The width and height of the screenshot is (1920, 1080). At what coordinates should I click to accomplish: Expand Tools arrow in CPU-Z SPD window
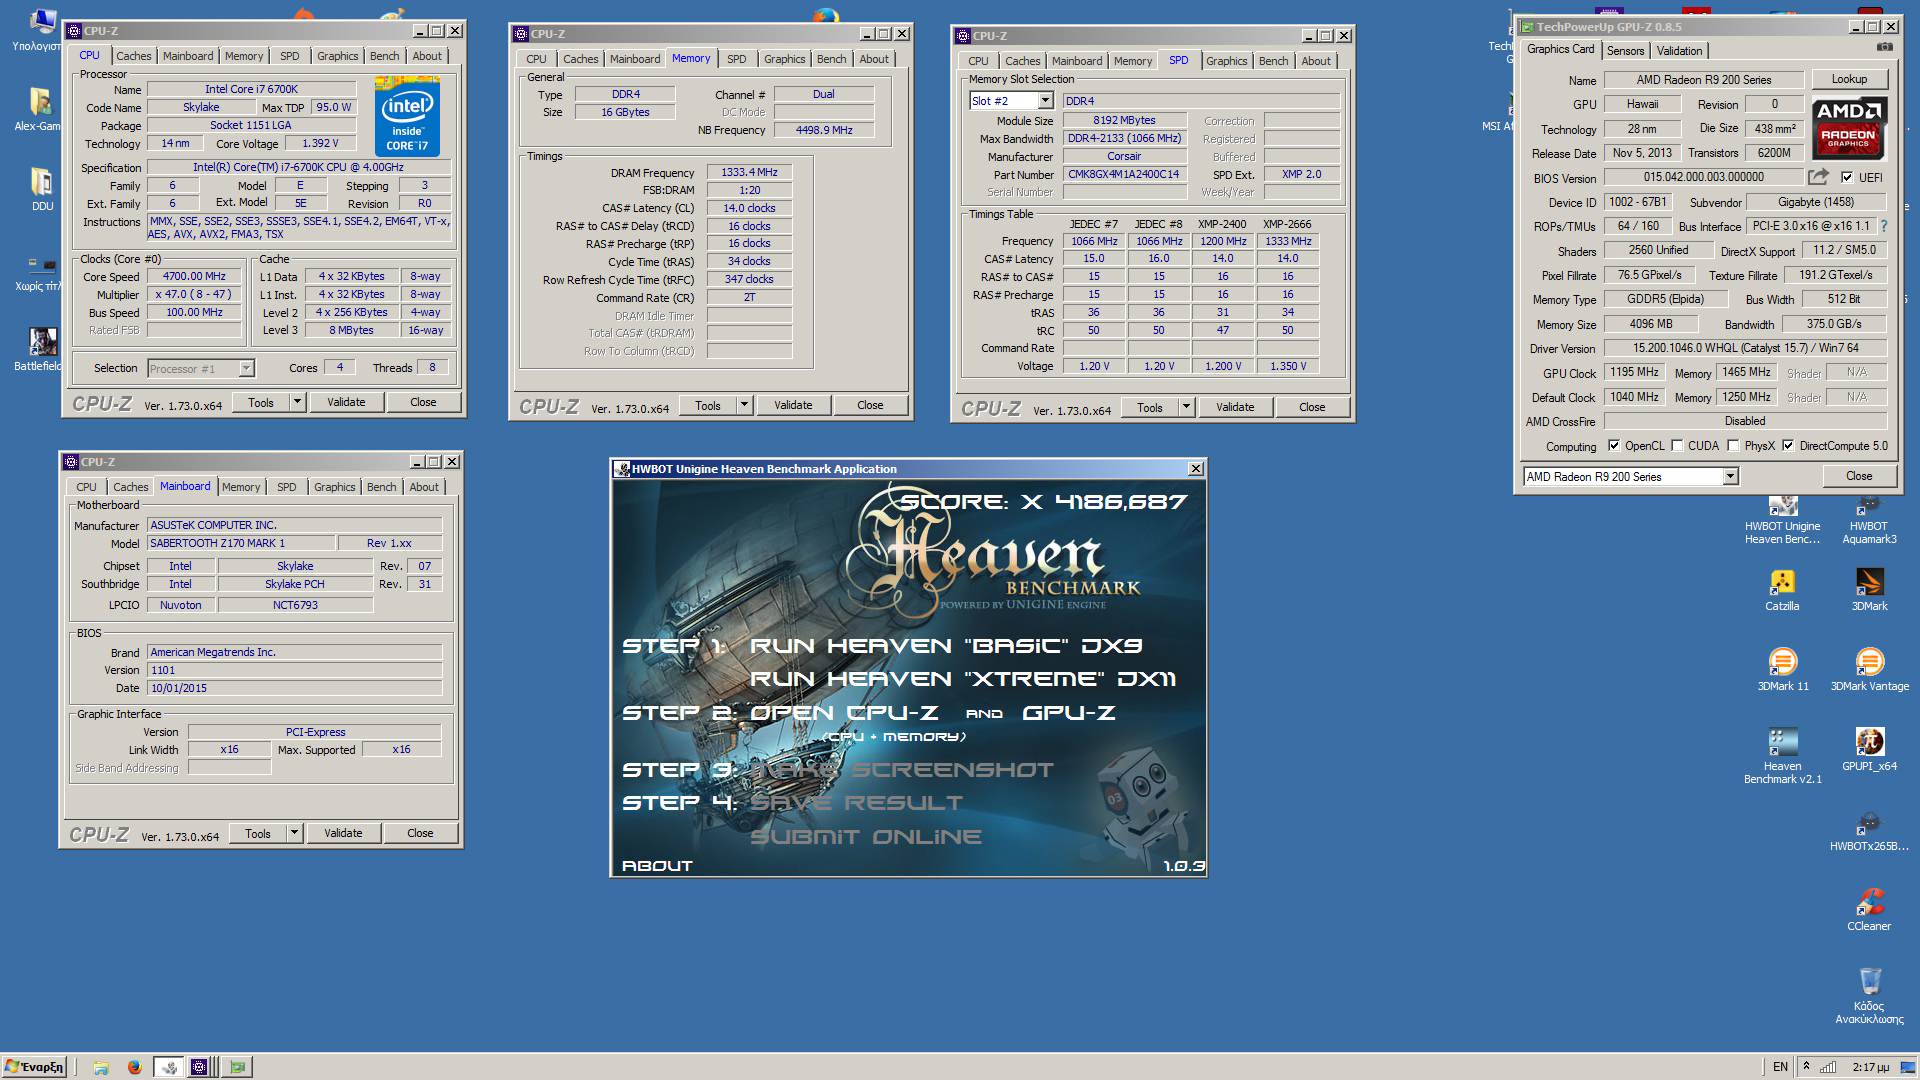click(x=1186, y=407)
